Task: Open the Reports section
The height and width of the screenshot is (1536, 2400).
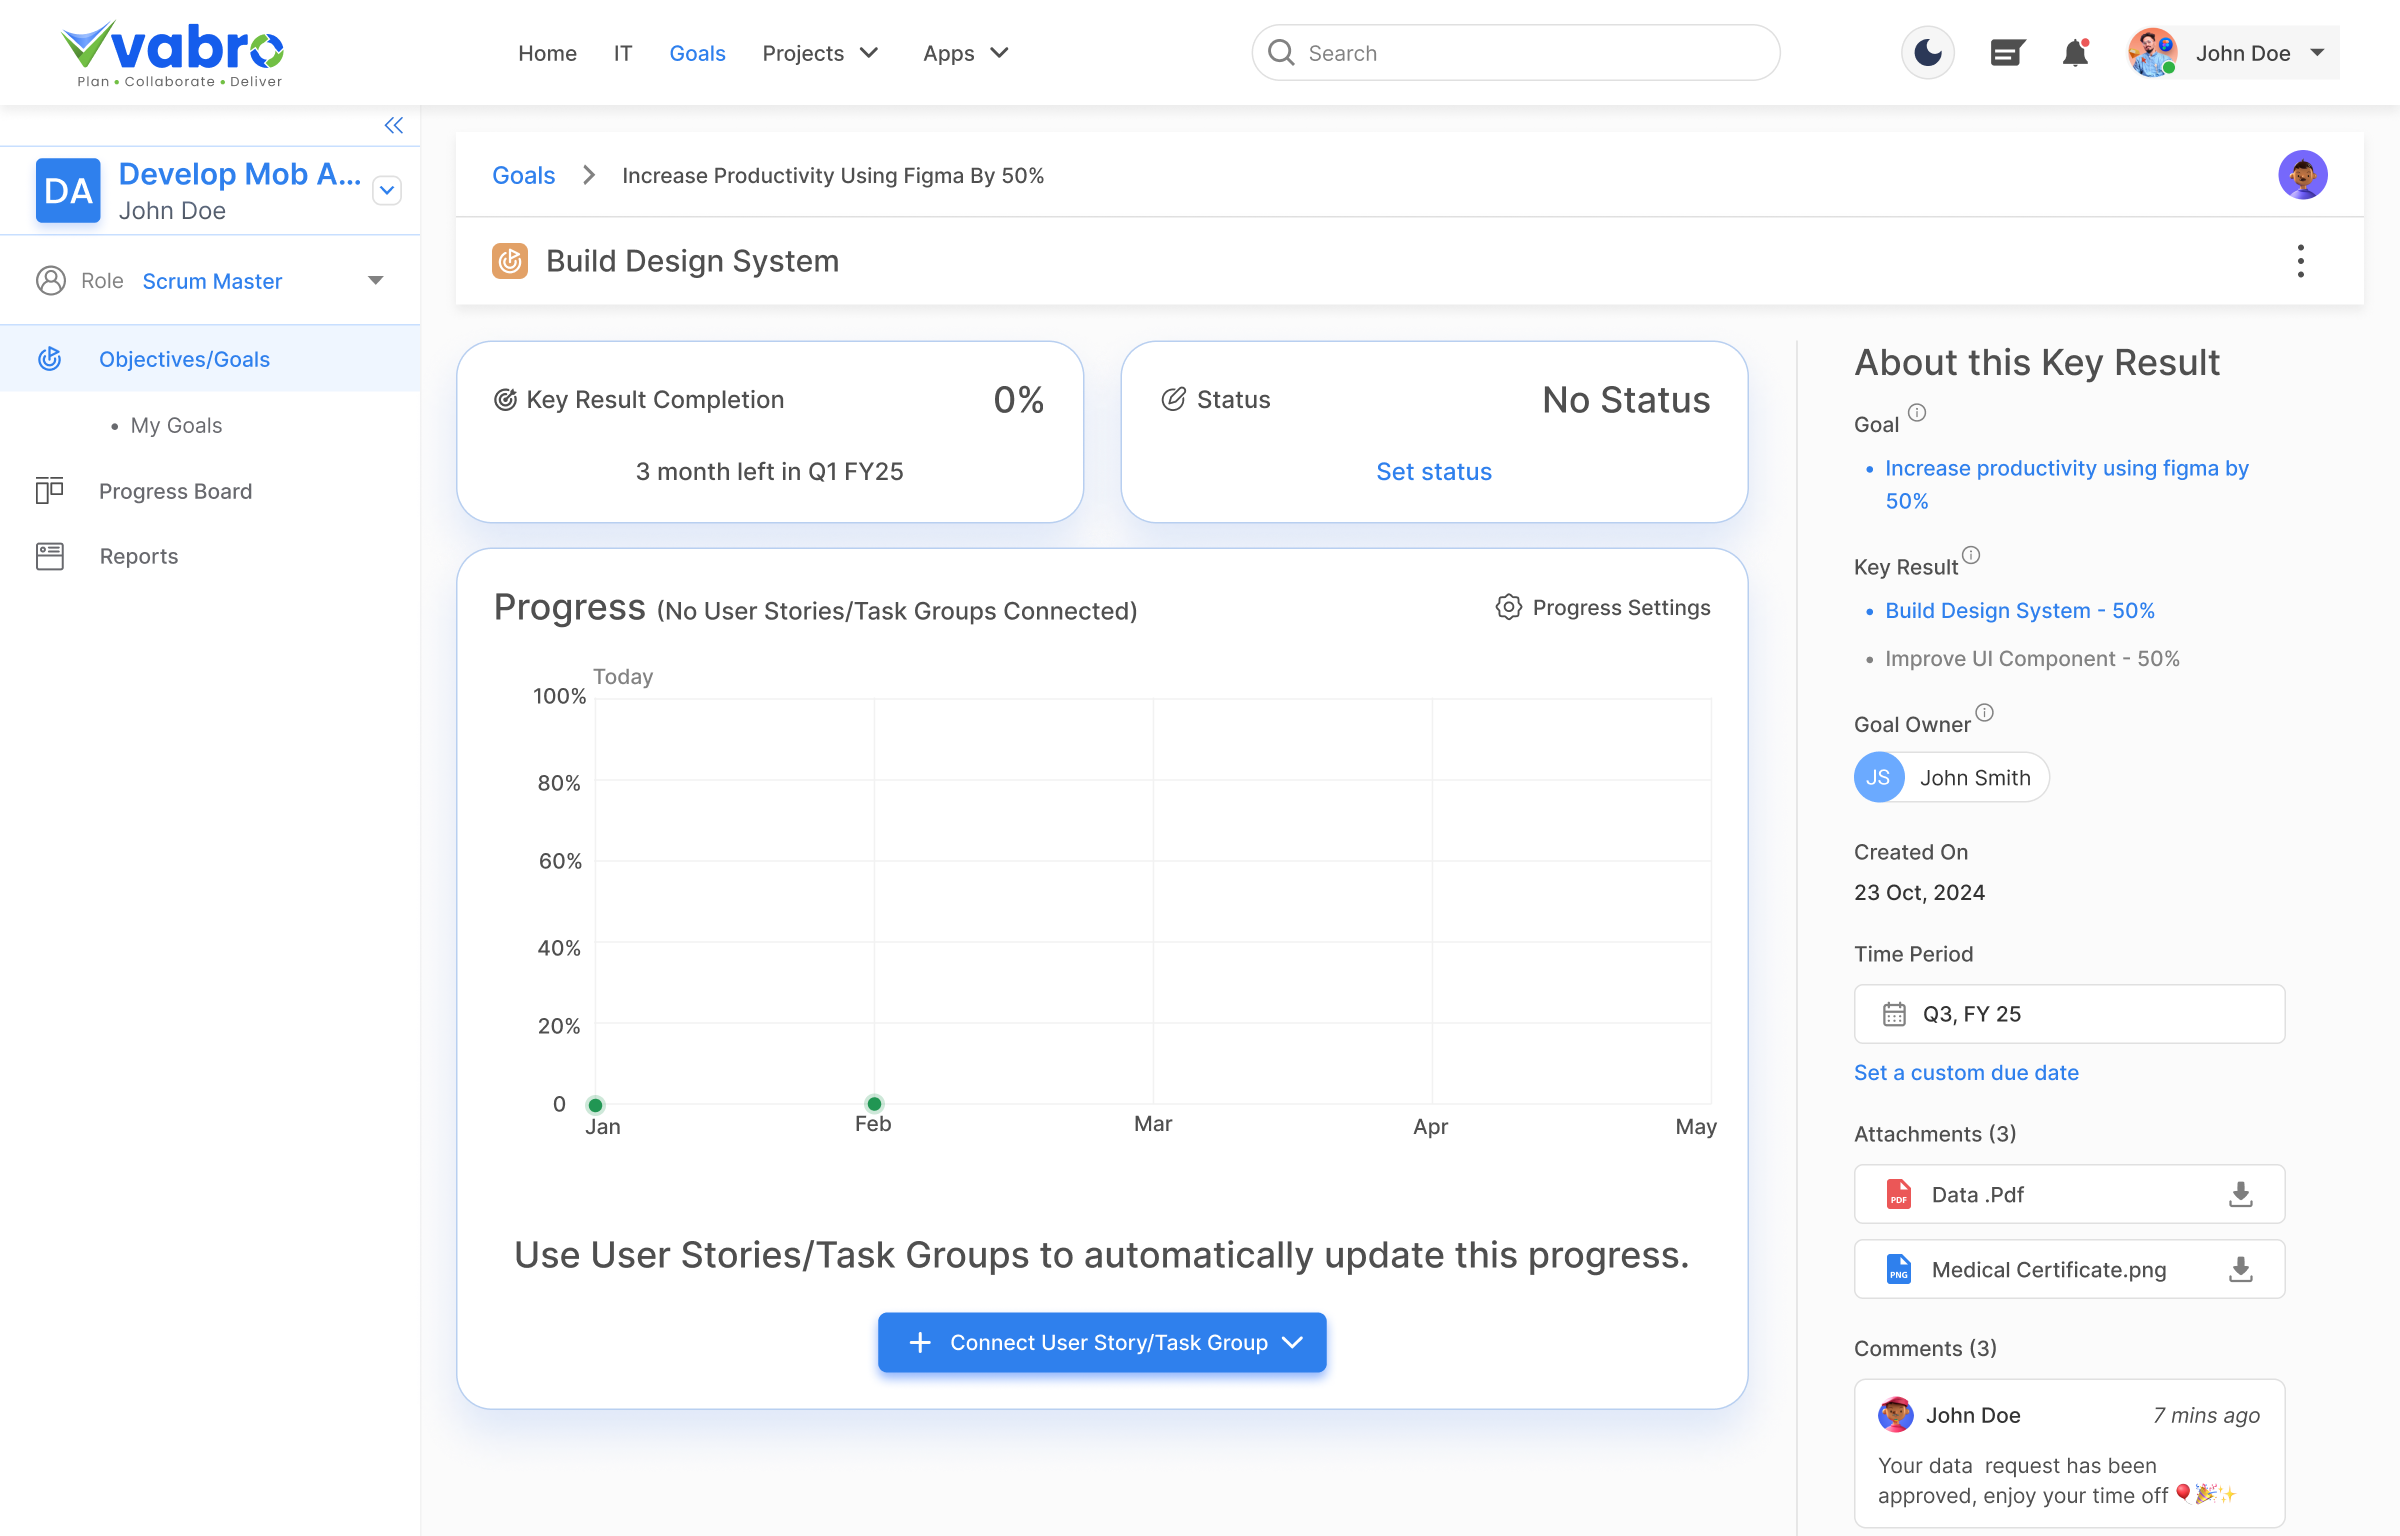Action: pos(138,556)
